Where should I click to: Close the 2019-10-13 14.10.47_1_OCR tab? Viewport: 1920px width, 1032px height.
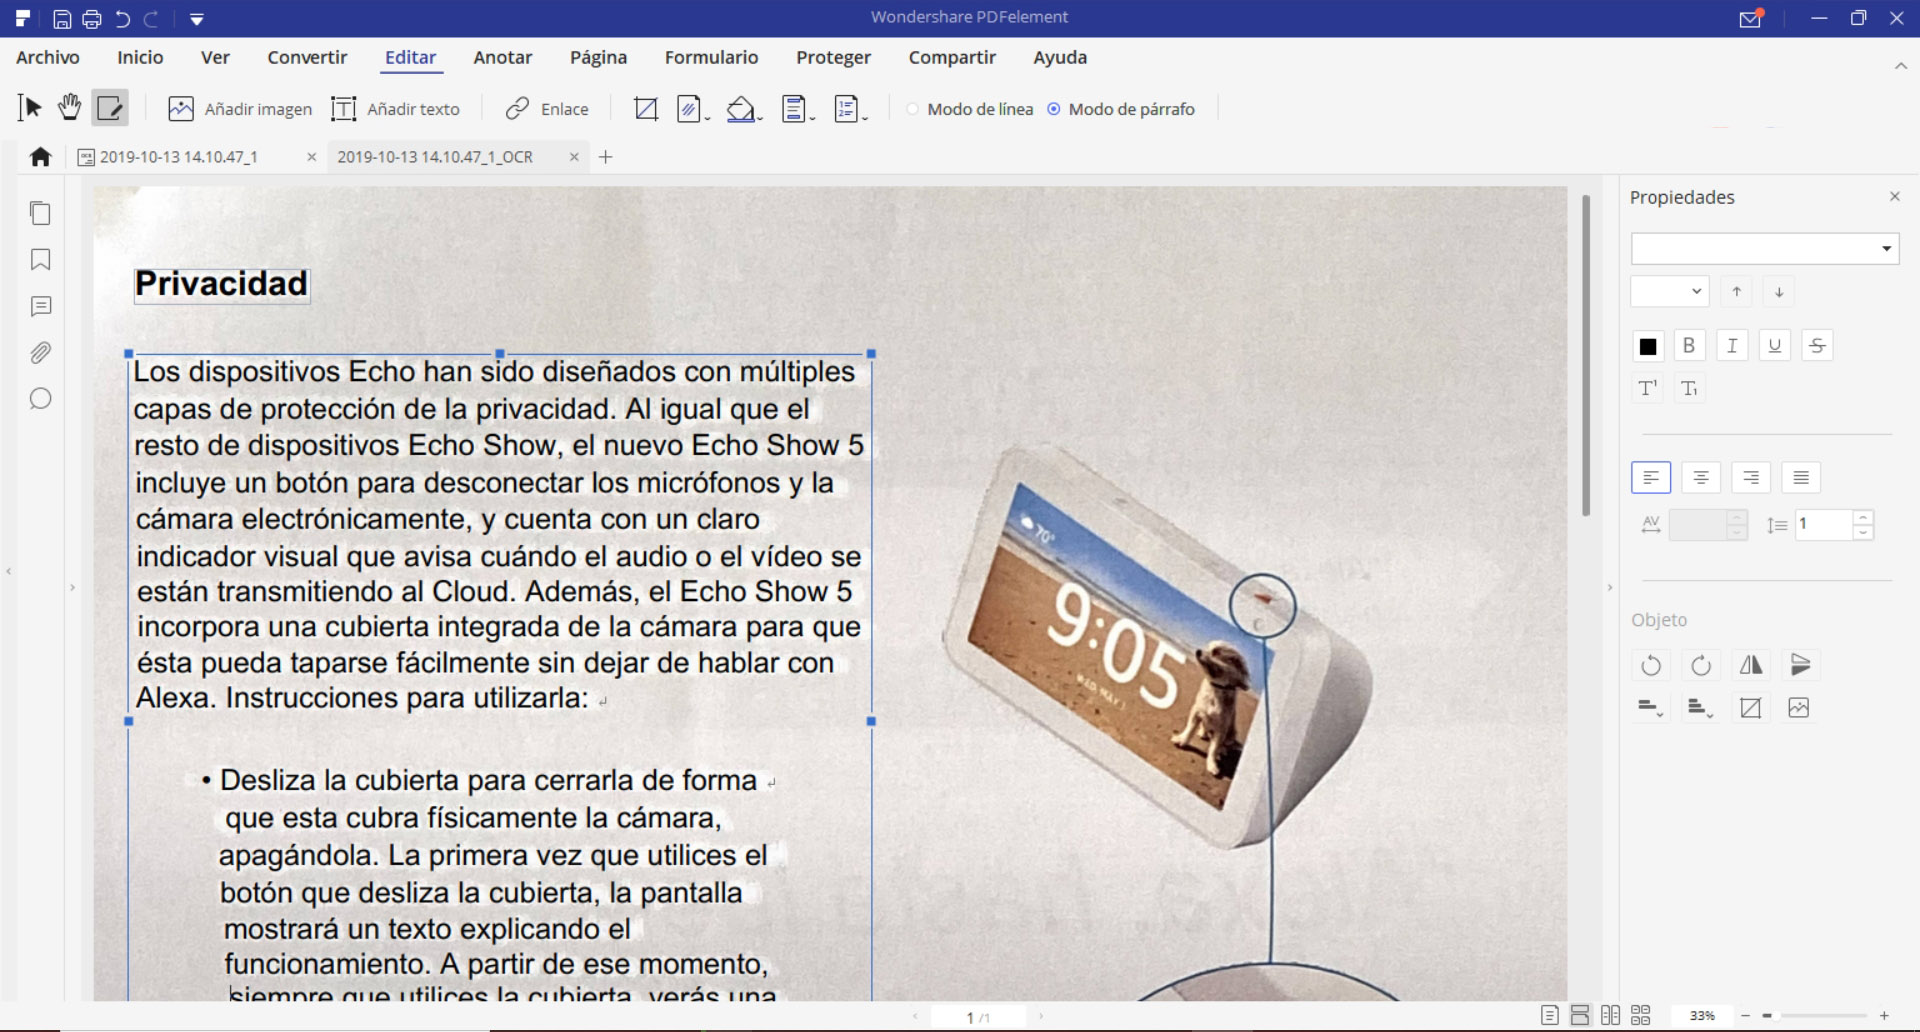[574, 157]
